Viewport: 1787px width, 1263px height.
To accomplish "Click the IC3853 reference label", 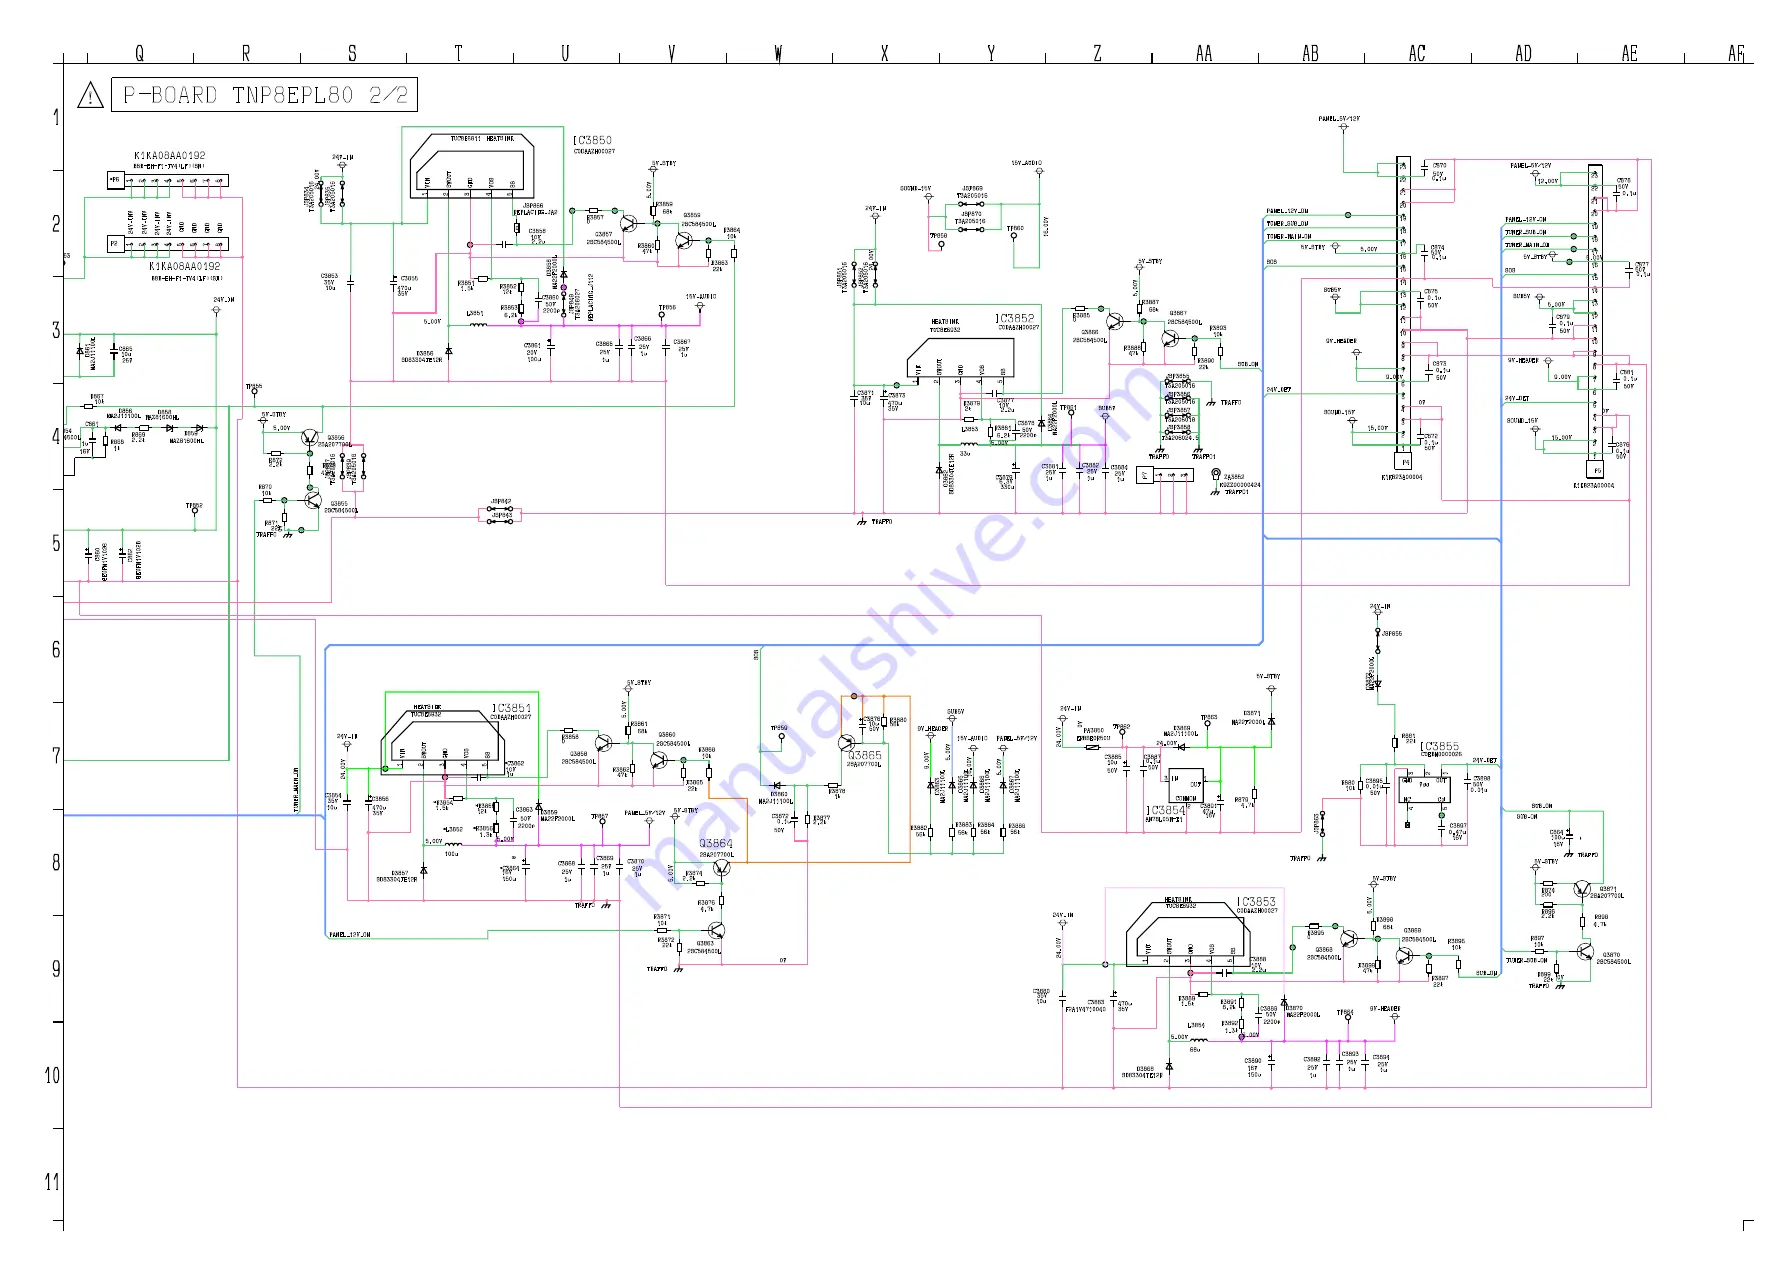I will 1257,901.
